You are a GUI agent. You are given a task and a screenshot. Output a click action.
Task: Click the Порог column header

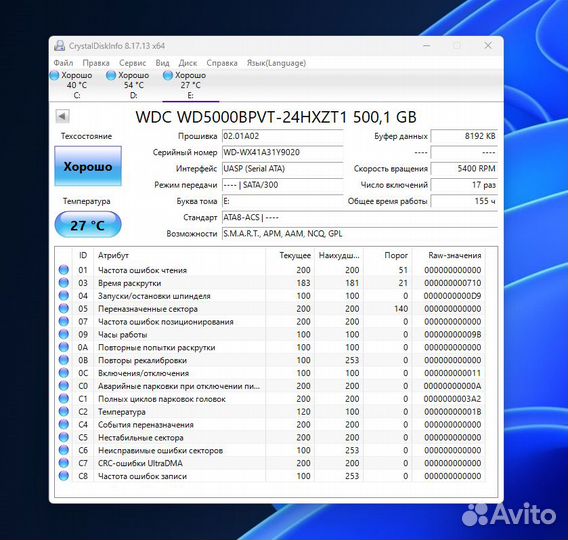click(388, 255)
